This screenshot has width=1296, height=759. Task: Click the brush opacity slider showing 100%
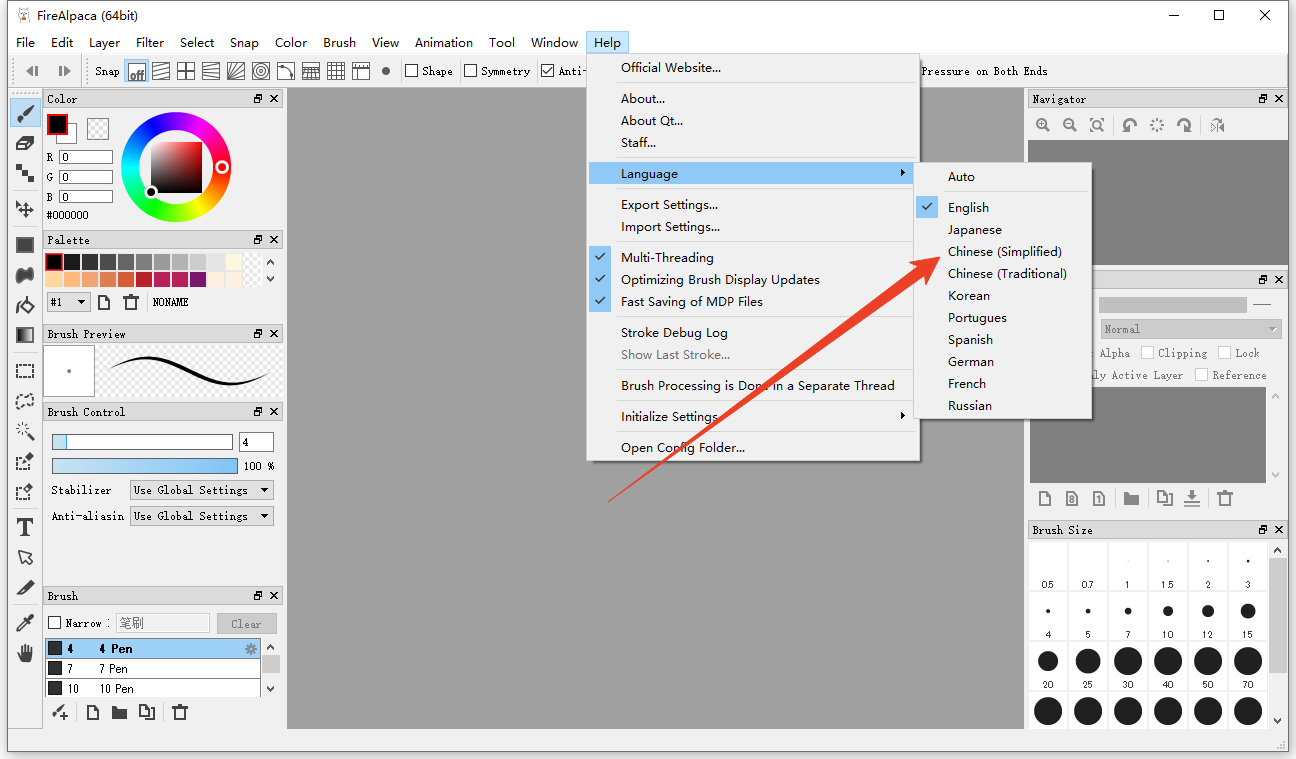pyautogui.click(x=144, y=466)
